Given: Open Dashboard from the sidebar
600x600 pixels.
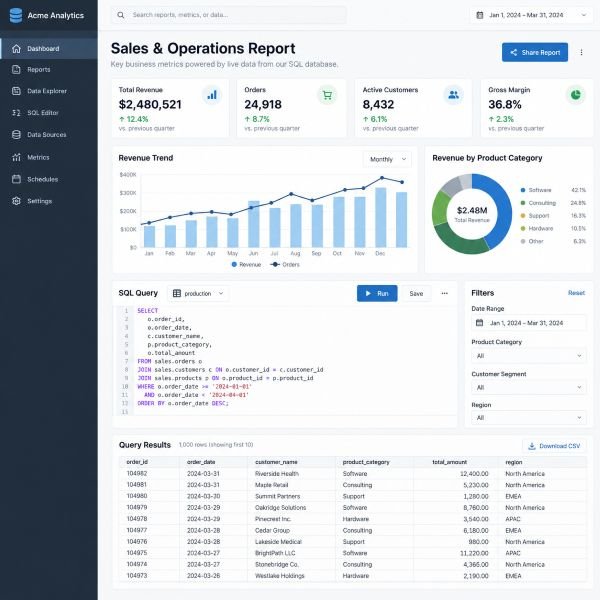Looking at the screenshot, I should point(49,49).
